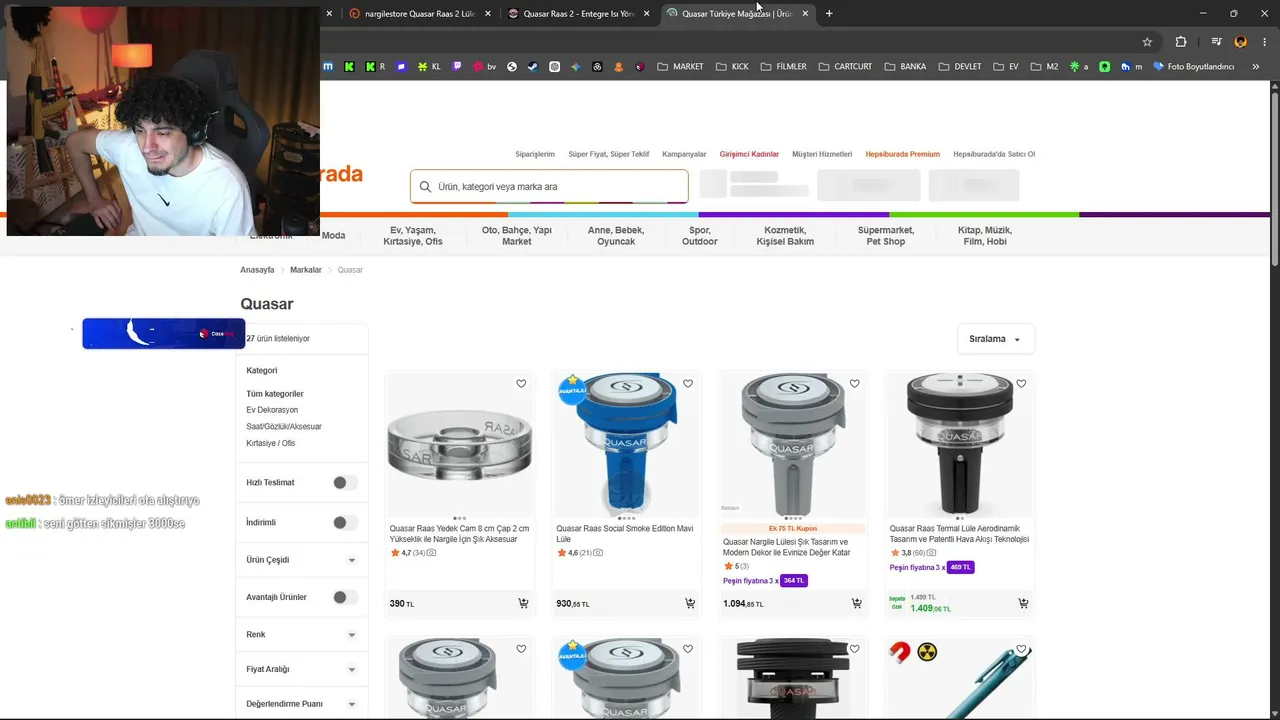
Task: Expand the Renk filter
Action: coord(301,635)
